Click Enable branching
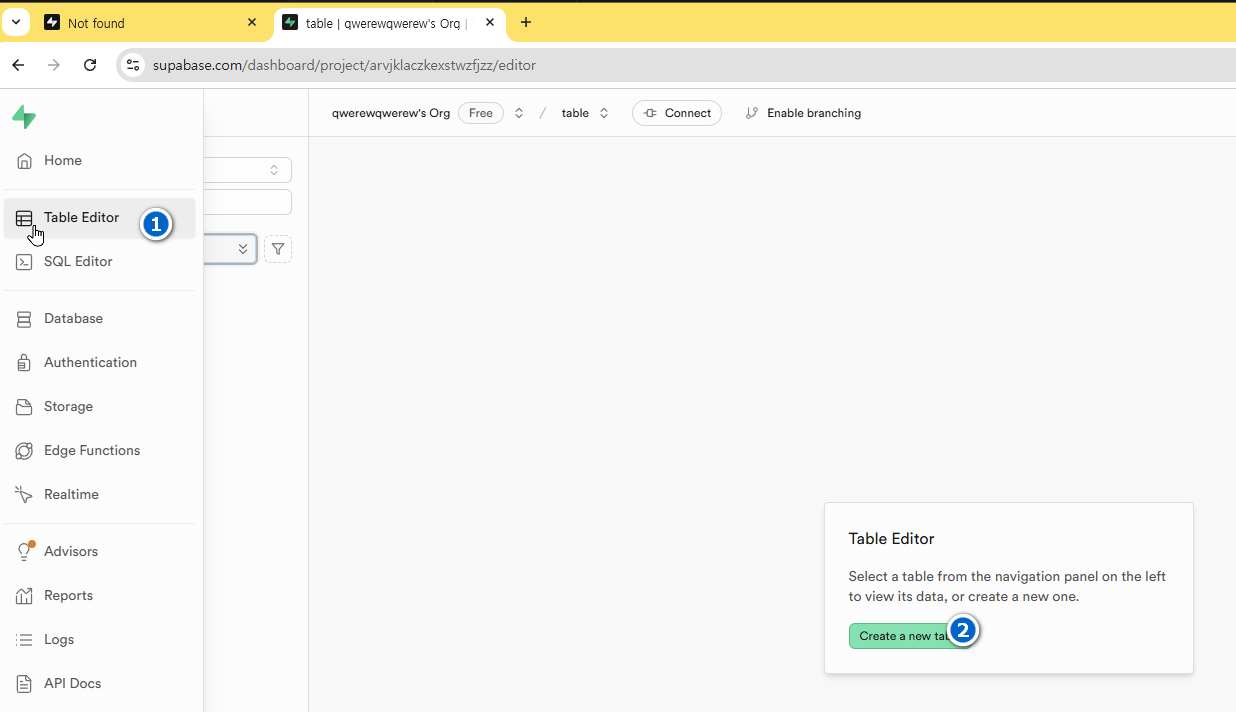Viewport: 1236px width, 712px height. 803,114
